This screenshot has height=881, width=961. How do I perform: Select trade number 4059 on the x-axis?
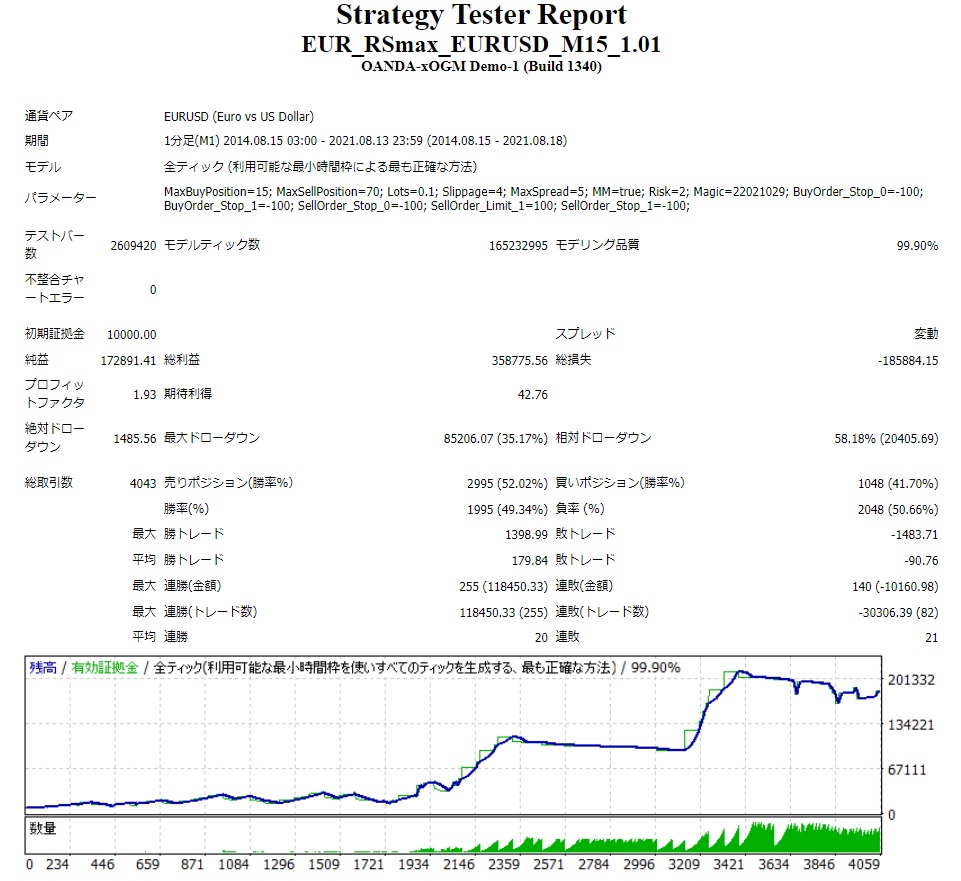pyautogui.click(x=864, y=864)
